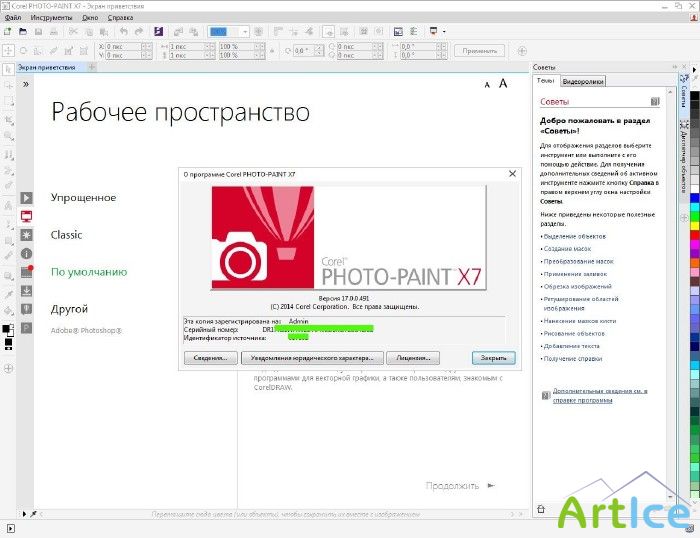Click the larger A to increase text size
Viewport: 700px width, 538px height.
click(505, 84)
